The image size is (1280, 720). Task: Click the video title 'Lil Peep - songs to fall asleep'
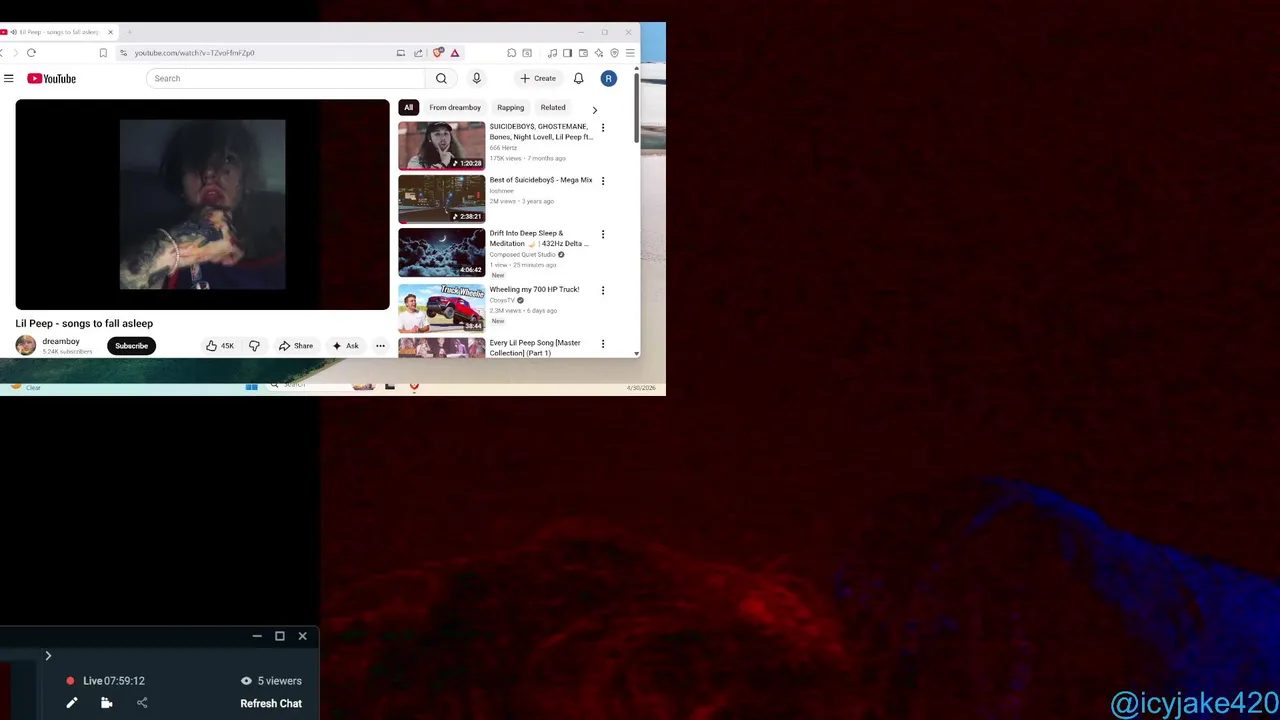84,323
